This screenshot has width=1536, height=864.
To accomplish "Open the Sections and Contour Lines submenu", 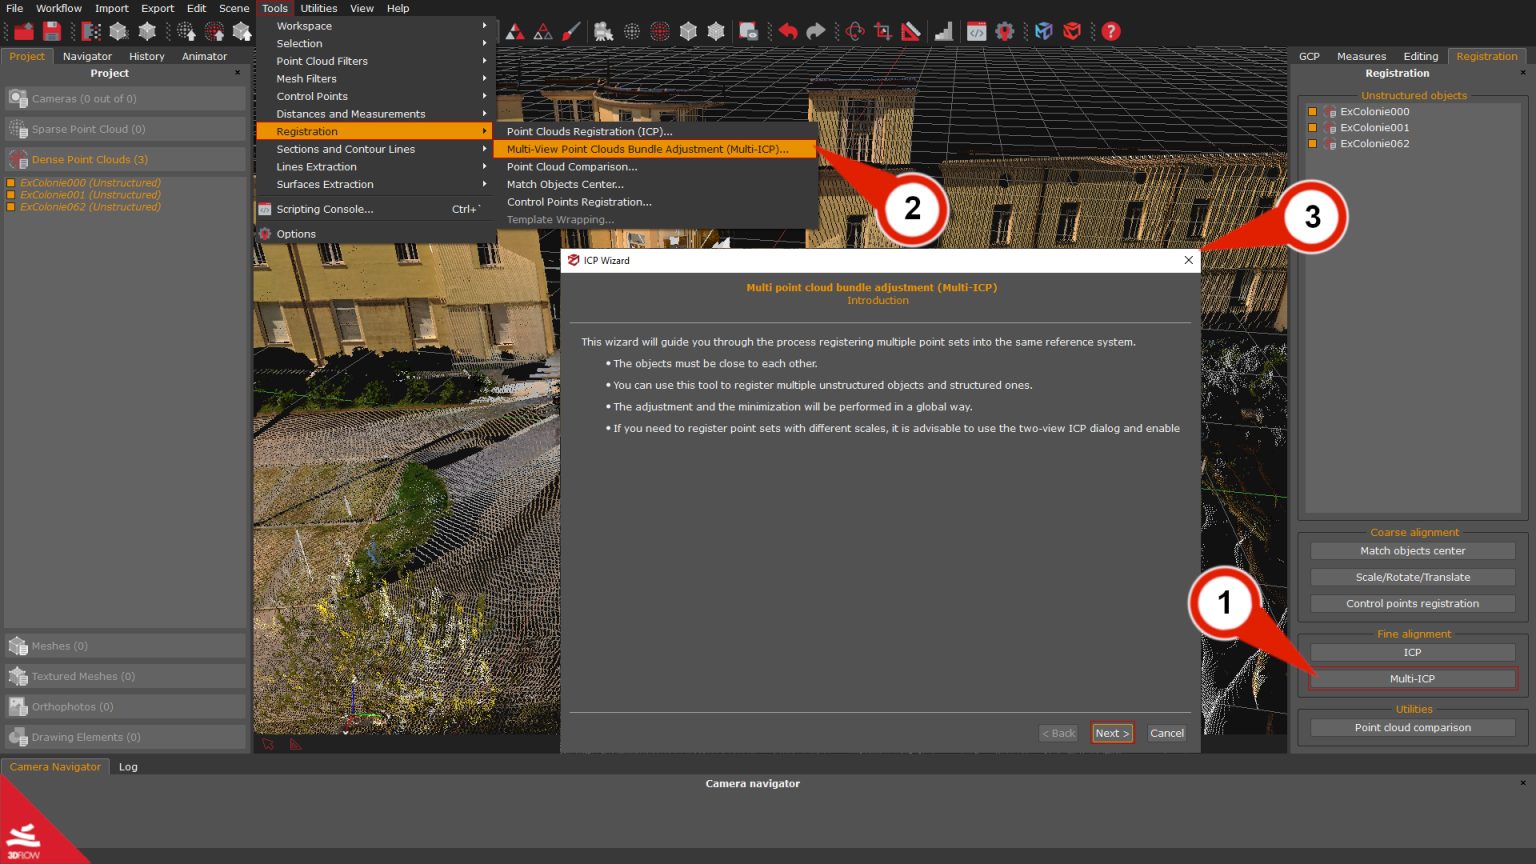I will [345, 149].
